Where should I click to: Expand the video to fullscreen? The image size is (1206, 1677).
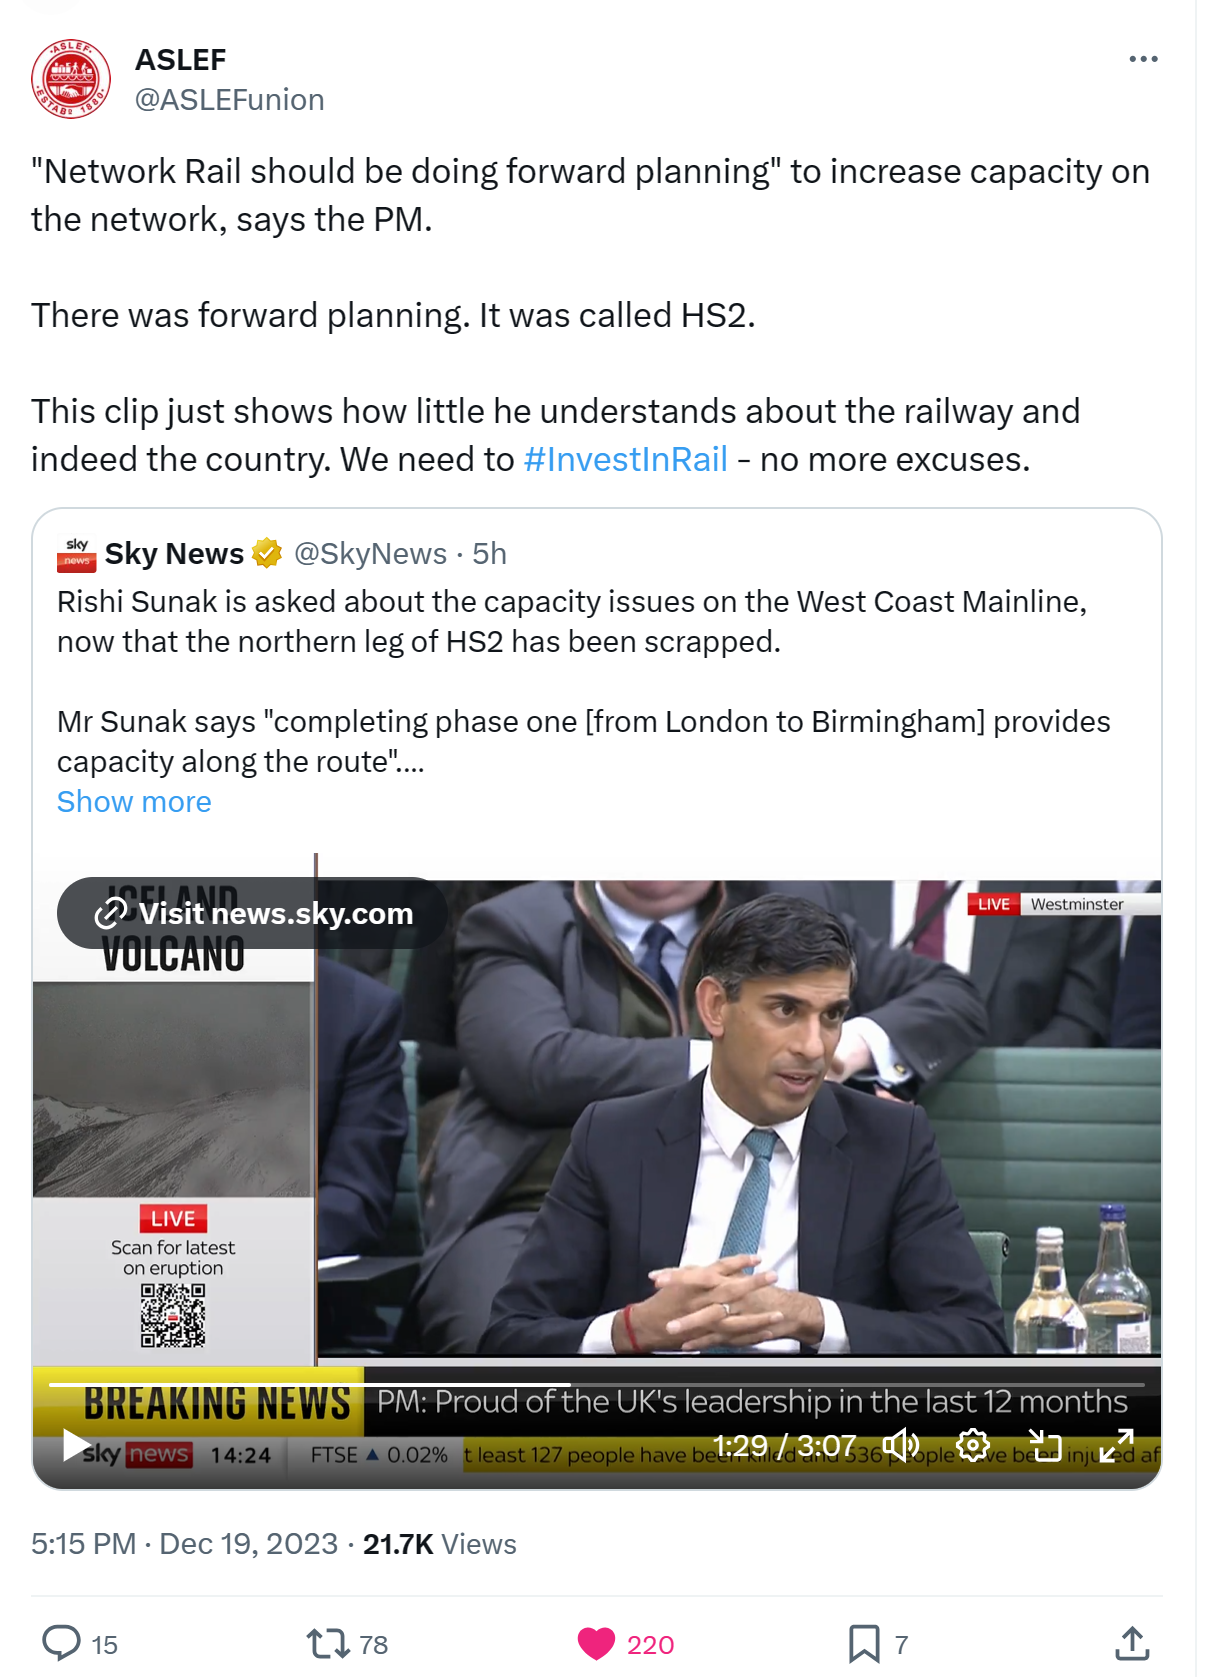[1117, 1445]
